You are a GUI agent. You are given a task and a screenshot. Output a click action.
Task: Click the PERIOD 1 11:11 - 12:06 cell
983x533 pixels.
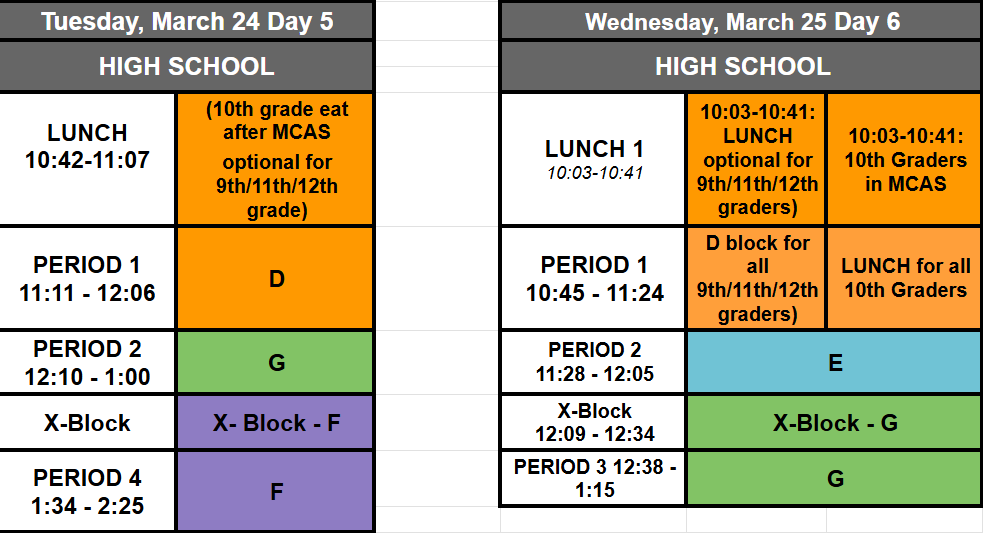click(88, 278)
